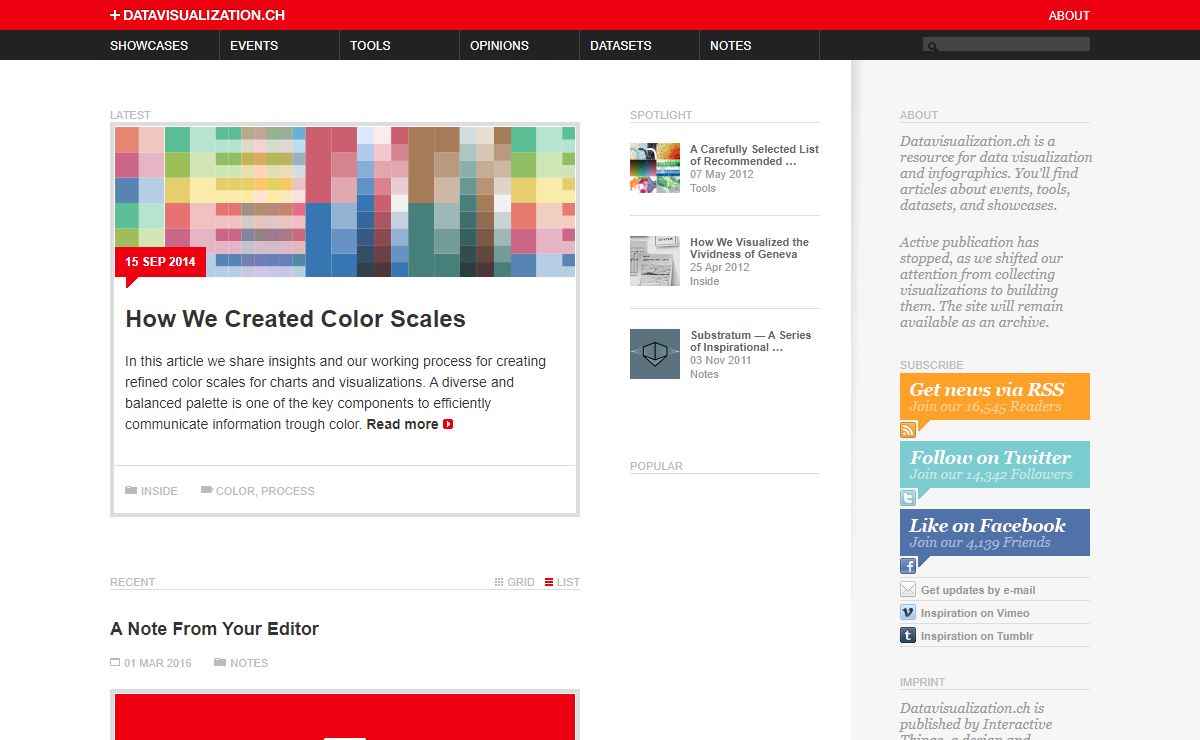Click the 03 Nov 2011 date text
This screenshot has height=740, width=1200.
coord(721,360)
